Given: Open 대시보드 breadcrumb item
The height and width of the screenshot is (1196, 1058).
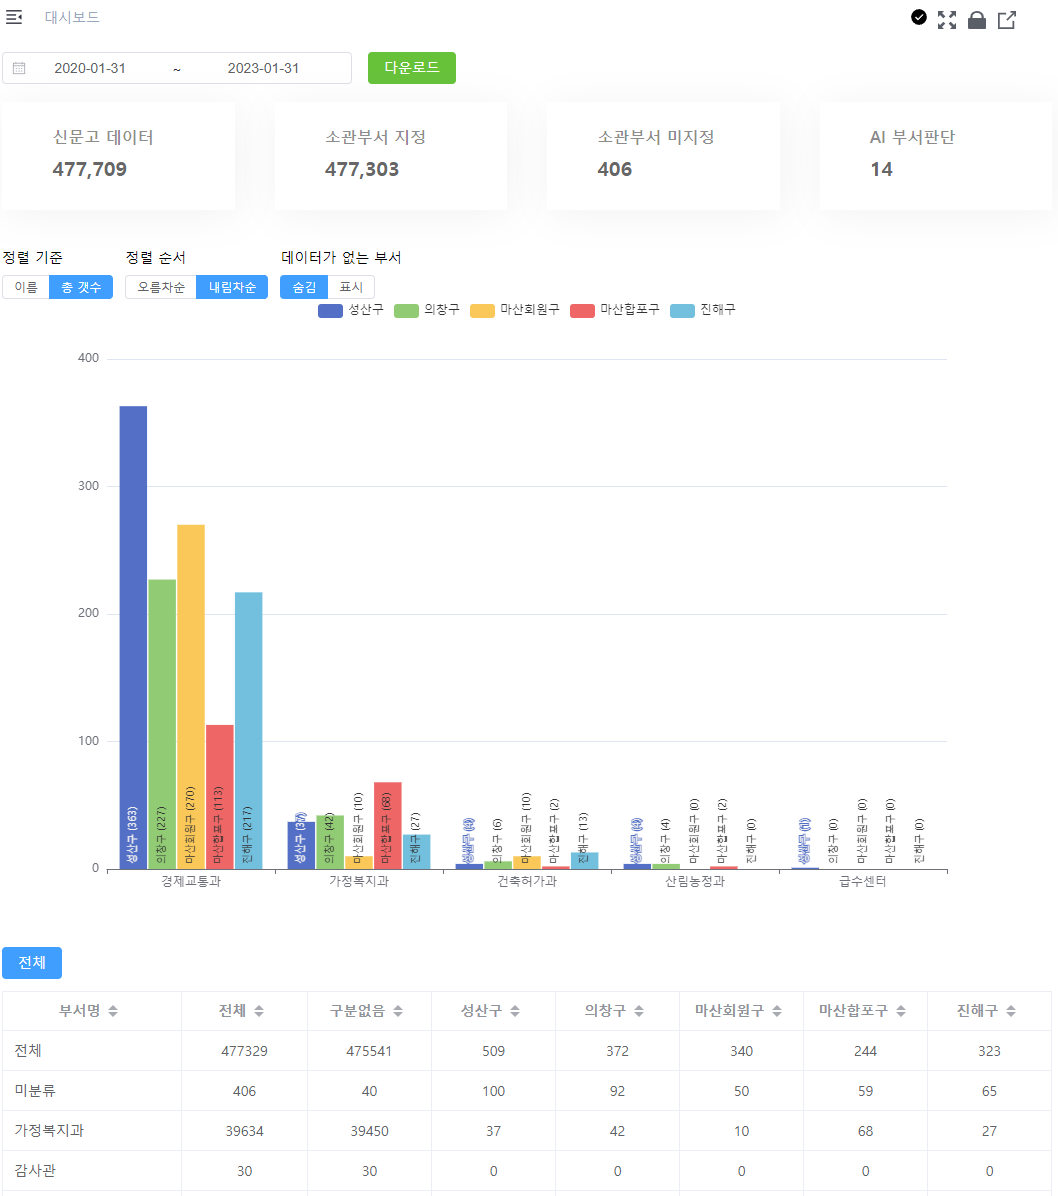Looking at the screenshot, I should click(x=72, y=17).
